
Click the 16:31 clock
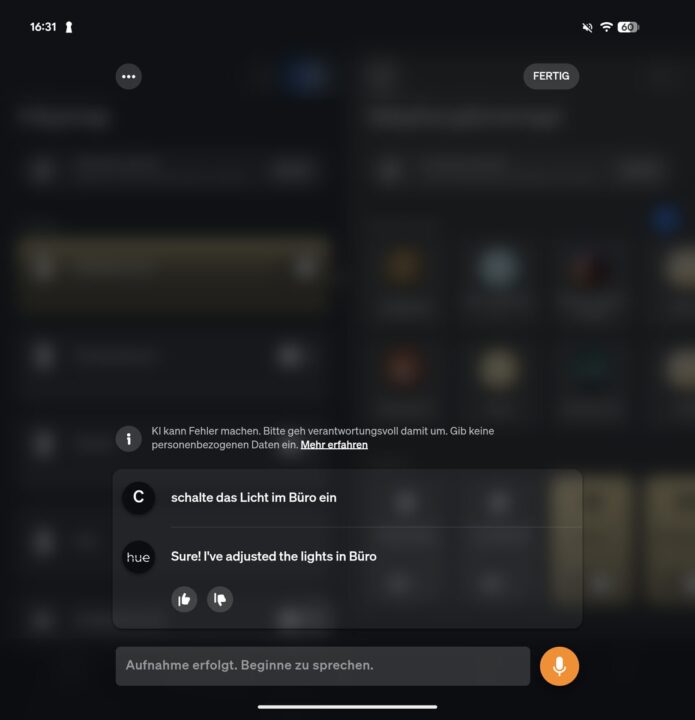pyautogui.click(x=43, y=27)
